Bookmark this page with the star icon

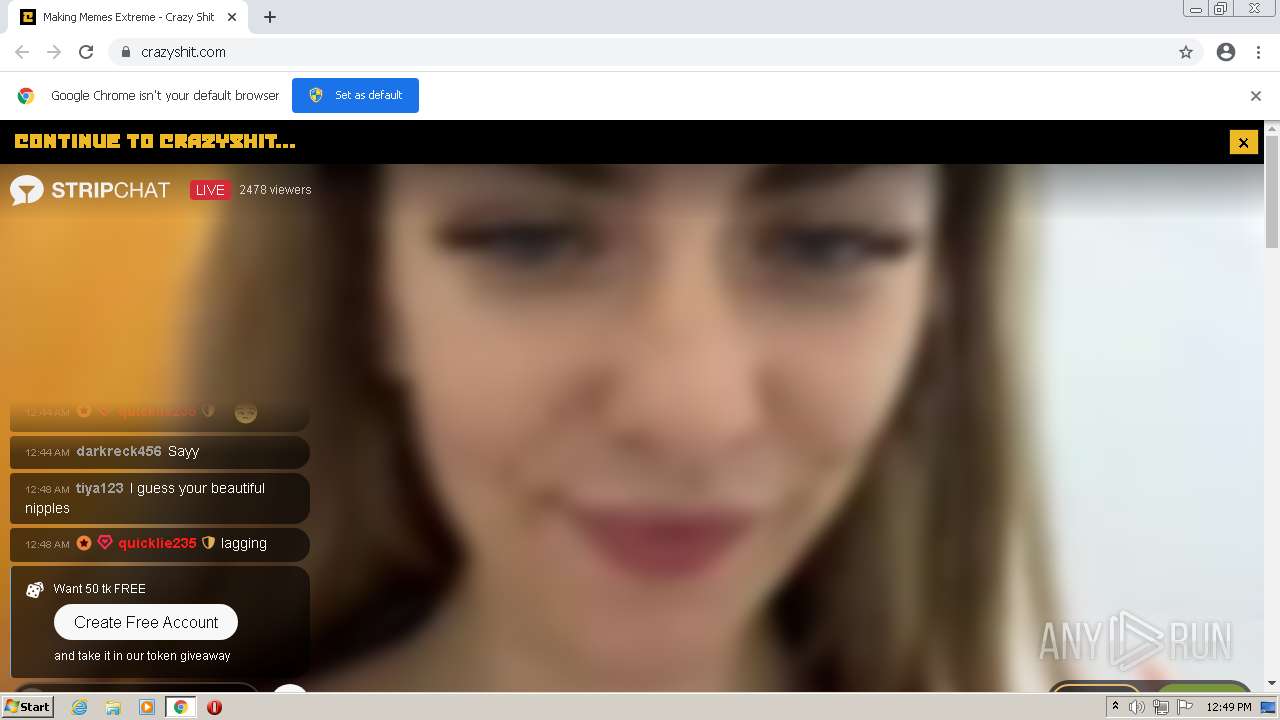1186,52
